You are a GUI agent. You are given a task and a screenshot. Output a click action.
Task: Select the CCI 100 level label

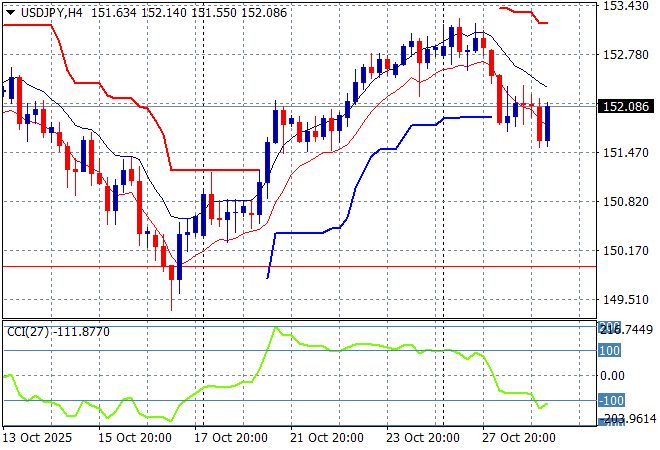click(609, 350)
